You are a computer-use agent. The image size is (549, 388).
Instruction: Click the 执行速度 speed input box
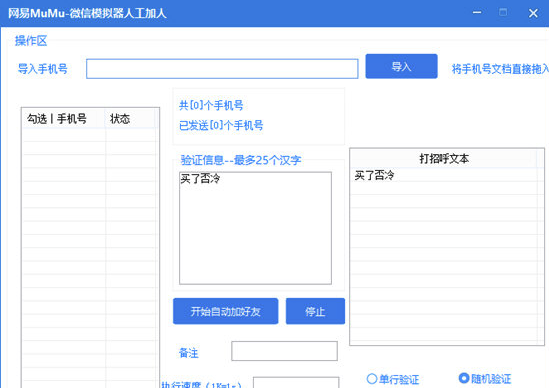[296, 382]
